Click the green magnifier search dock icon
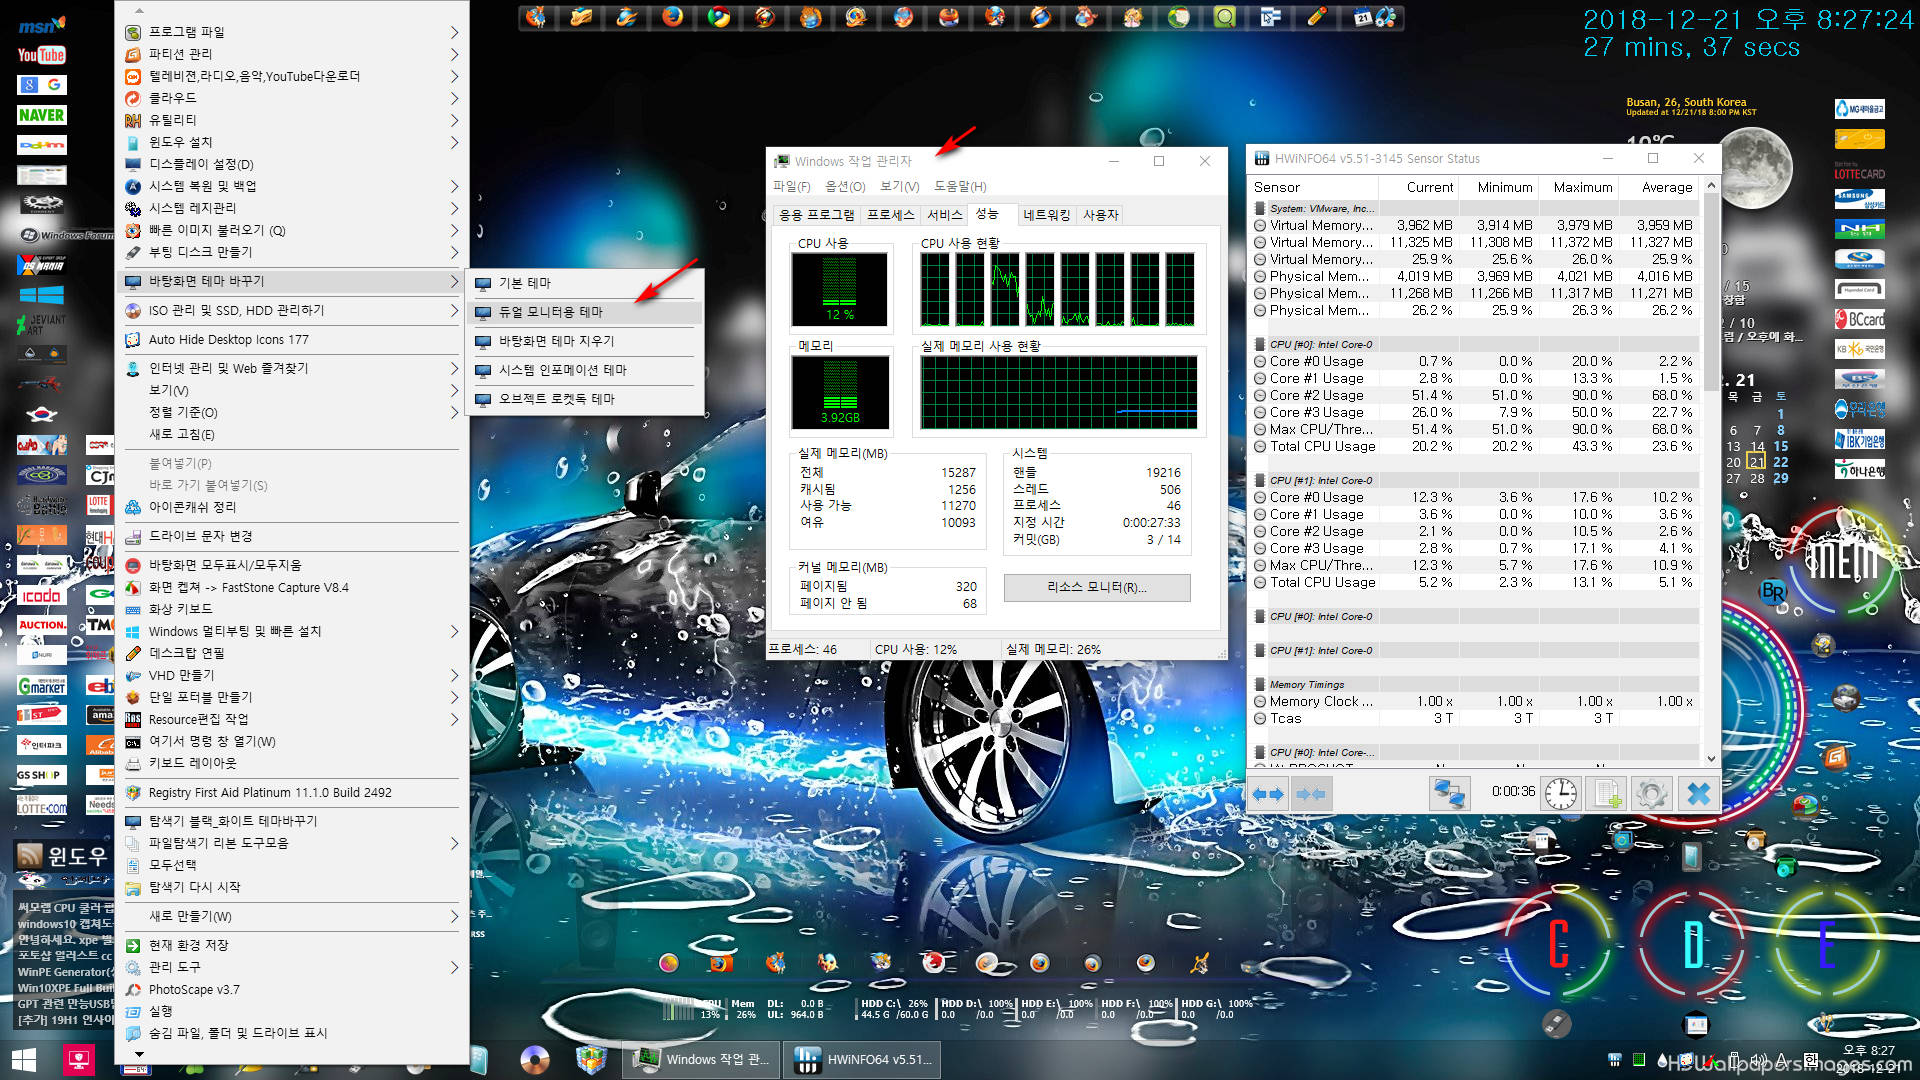 pyautogui.click(x=1225, y=17)
